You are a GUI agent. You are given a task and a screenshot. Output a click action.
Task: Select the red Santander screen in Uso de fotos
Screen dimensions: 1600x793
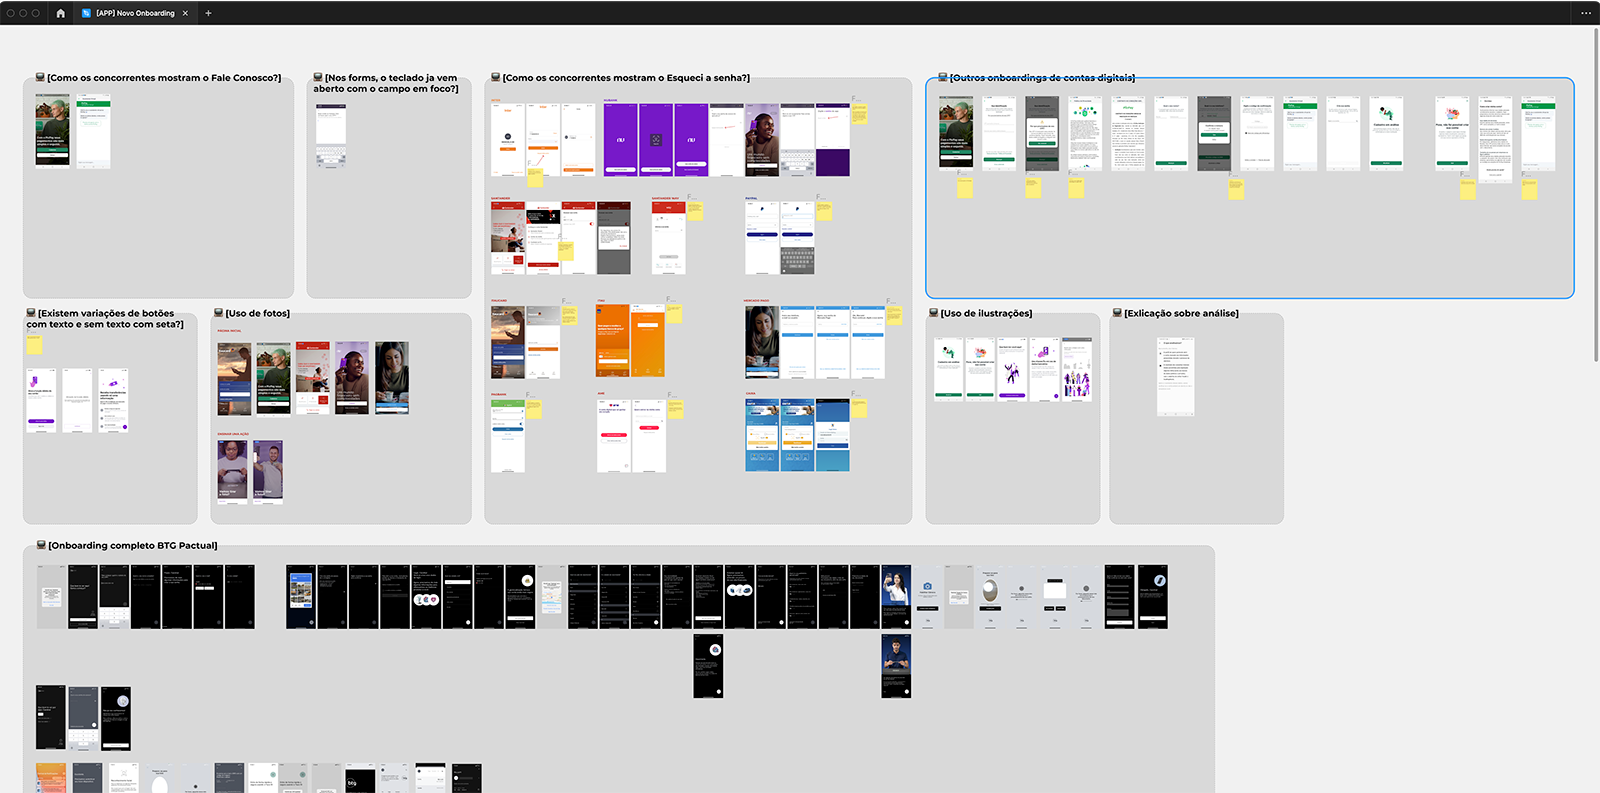tap(313, 378)
